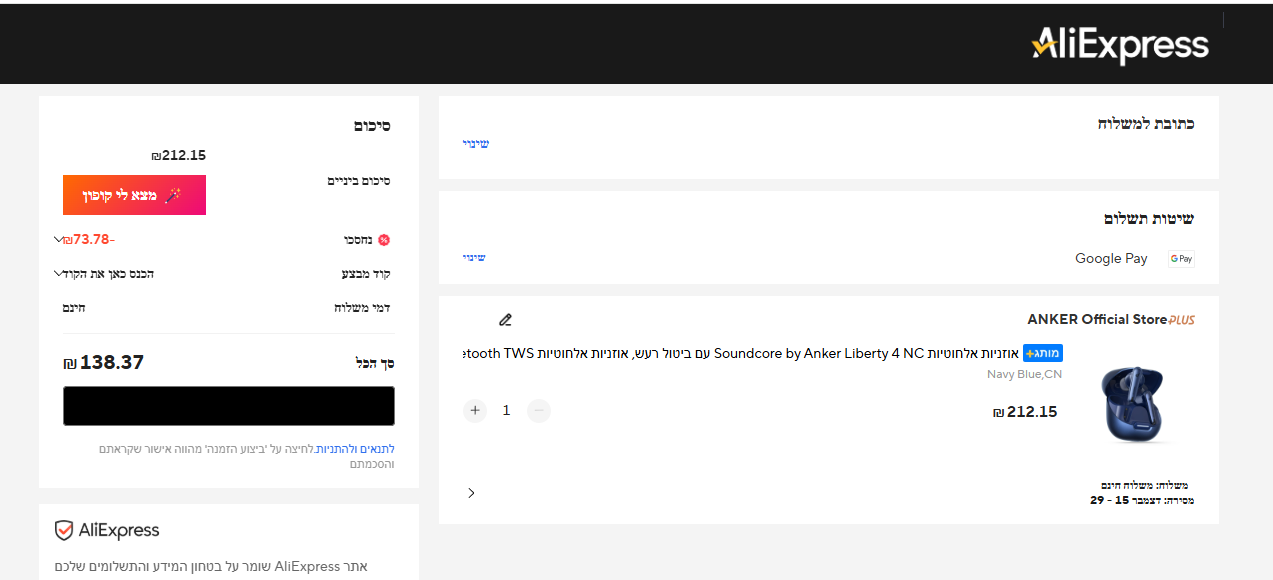This screenshot has height=580, width=1273.
Task: Click the black place order button
Action: coord(229,406)
